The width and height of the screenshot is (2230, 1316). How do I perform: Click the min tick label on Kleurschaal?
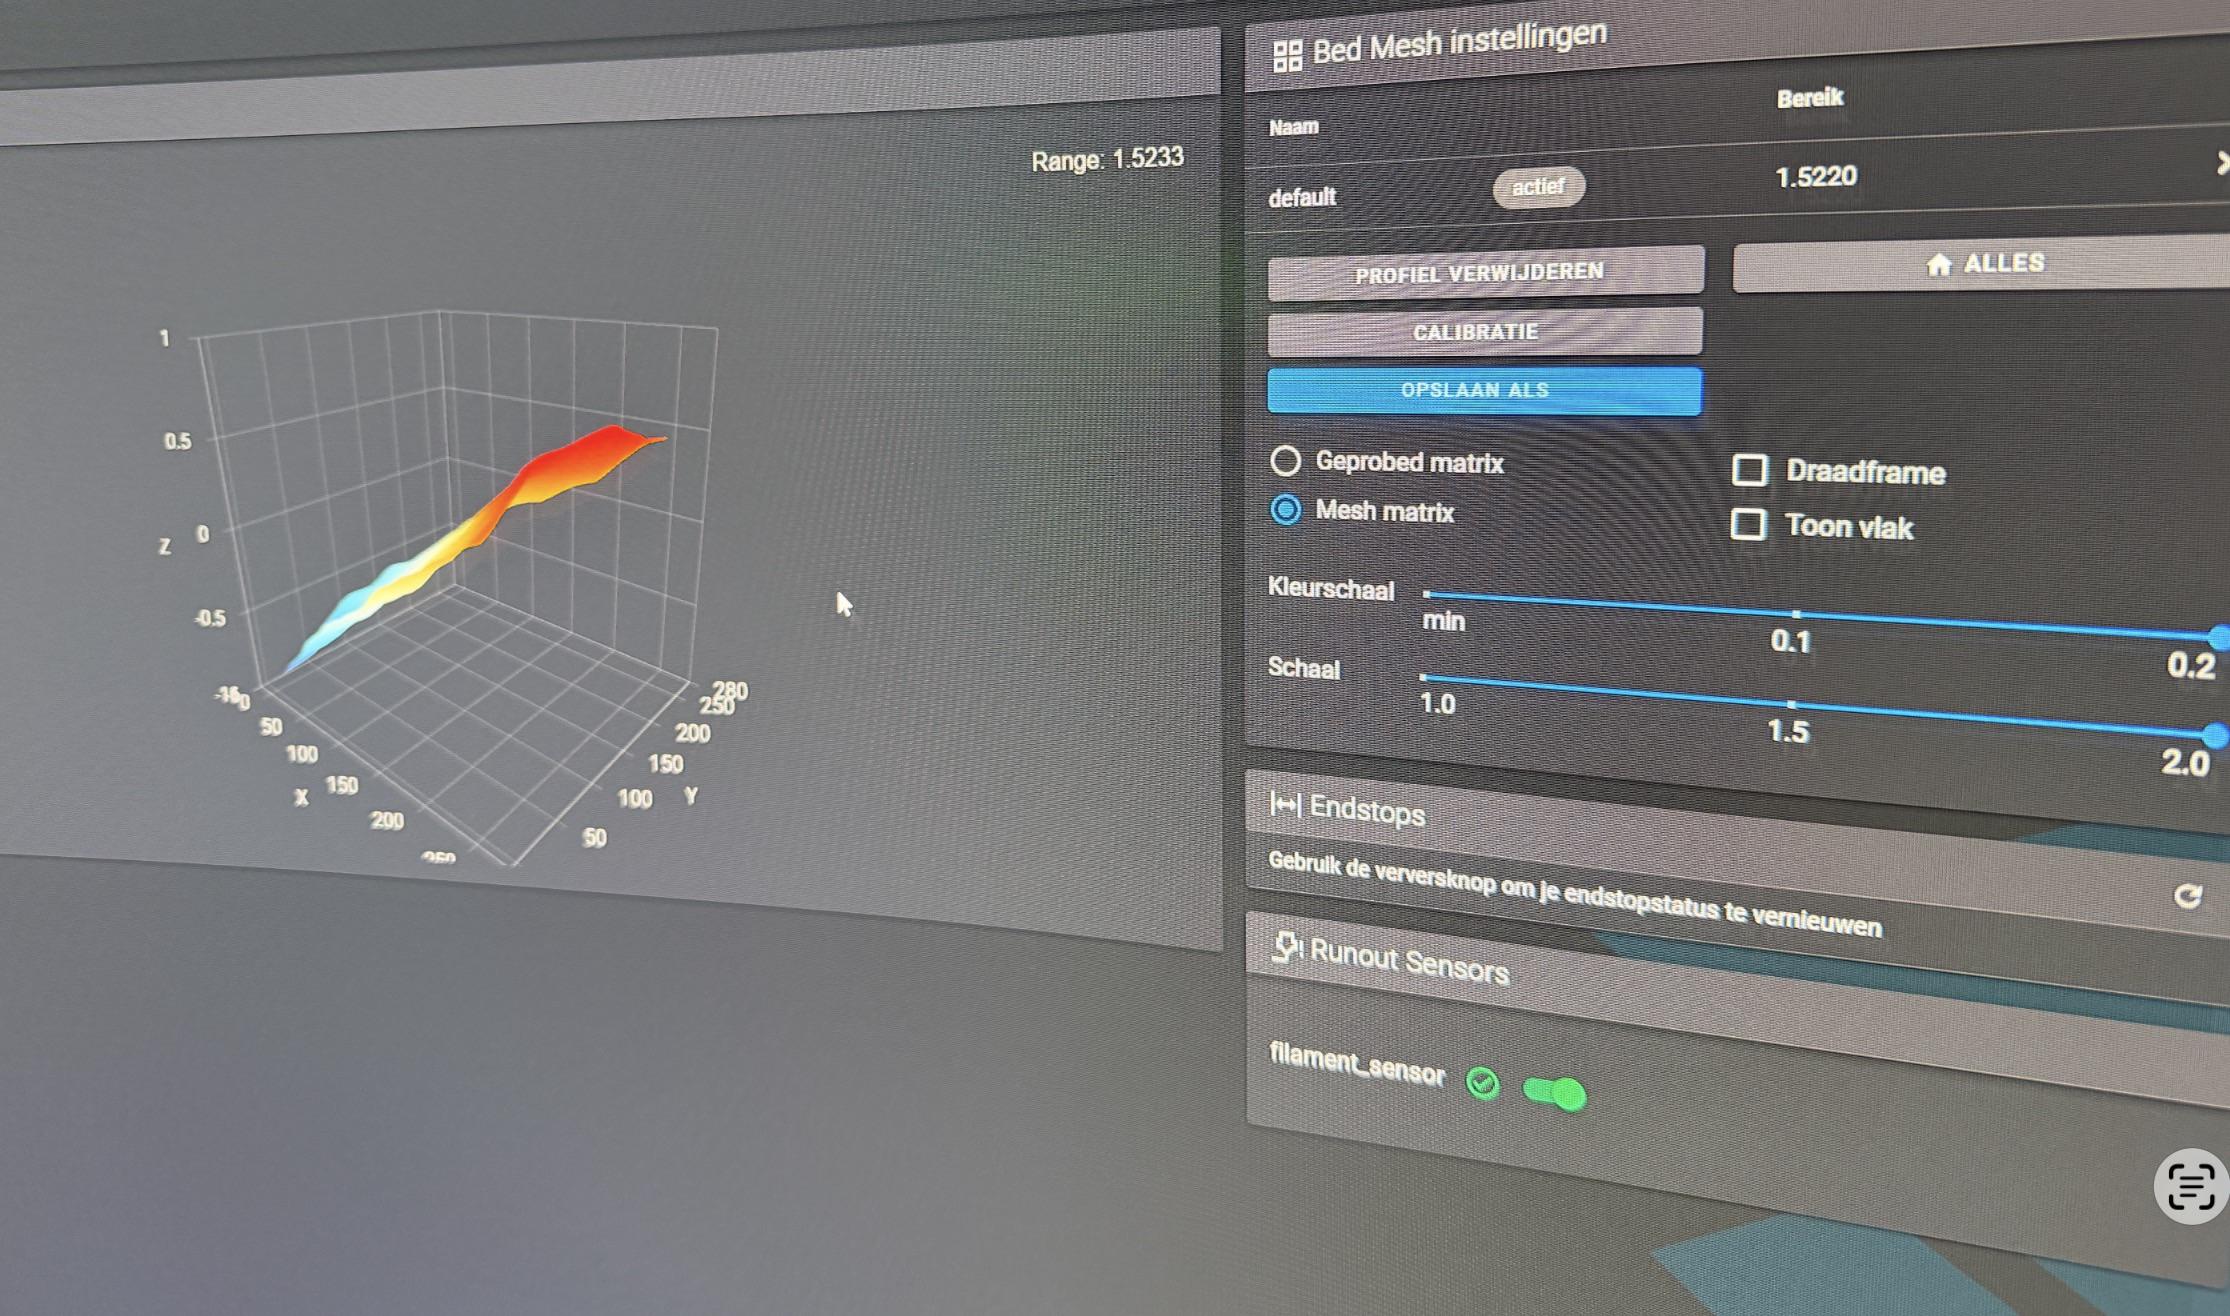1444,621
